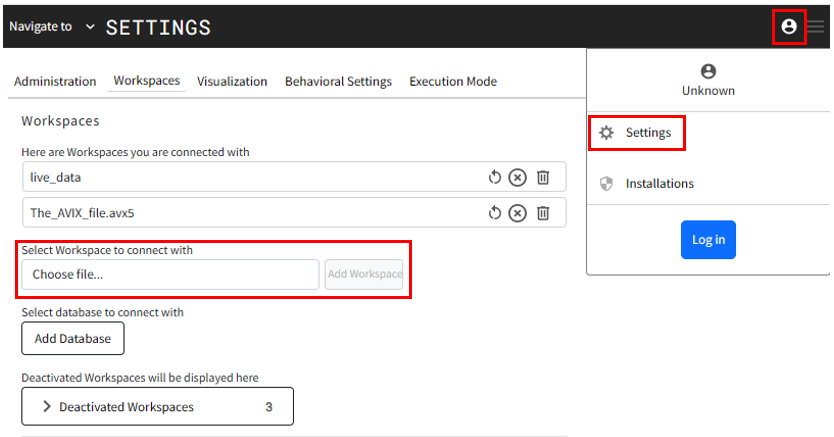Open the Visualization tab
Image resolution: width=834 pixels, height=437 pixels.
tap(232, 81)
